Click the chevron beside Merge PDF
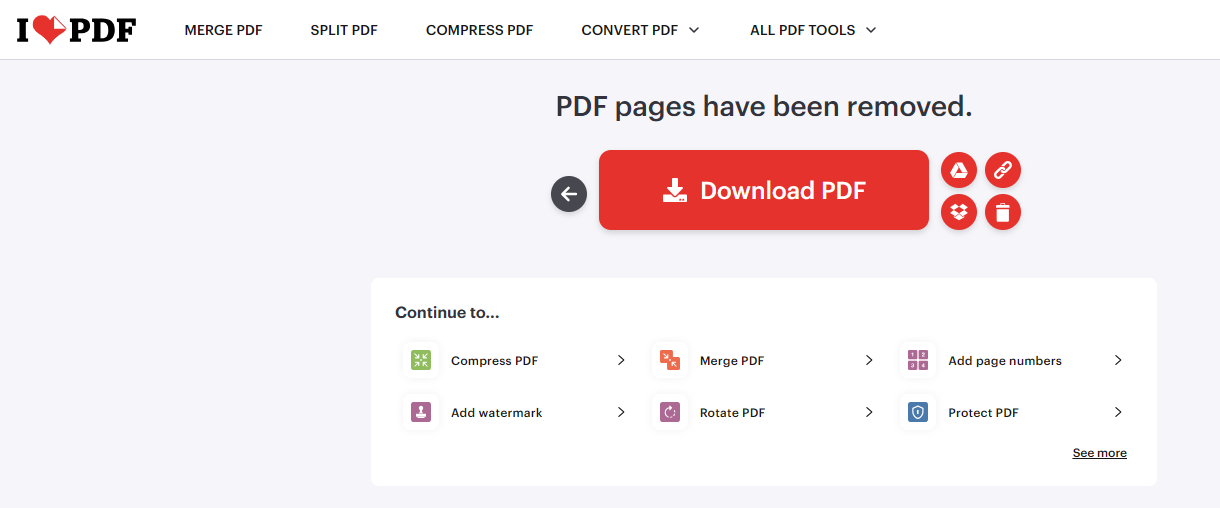 coord(869,360)
